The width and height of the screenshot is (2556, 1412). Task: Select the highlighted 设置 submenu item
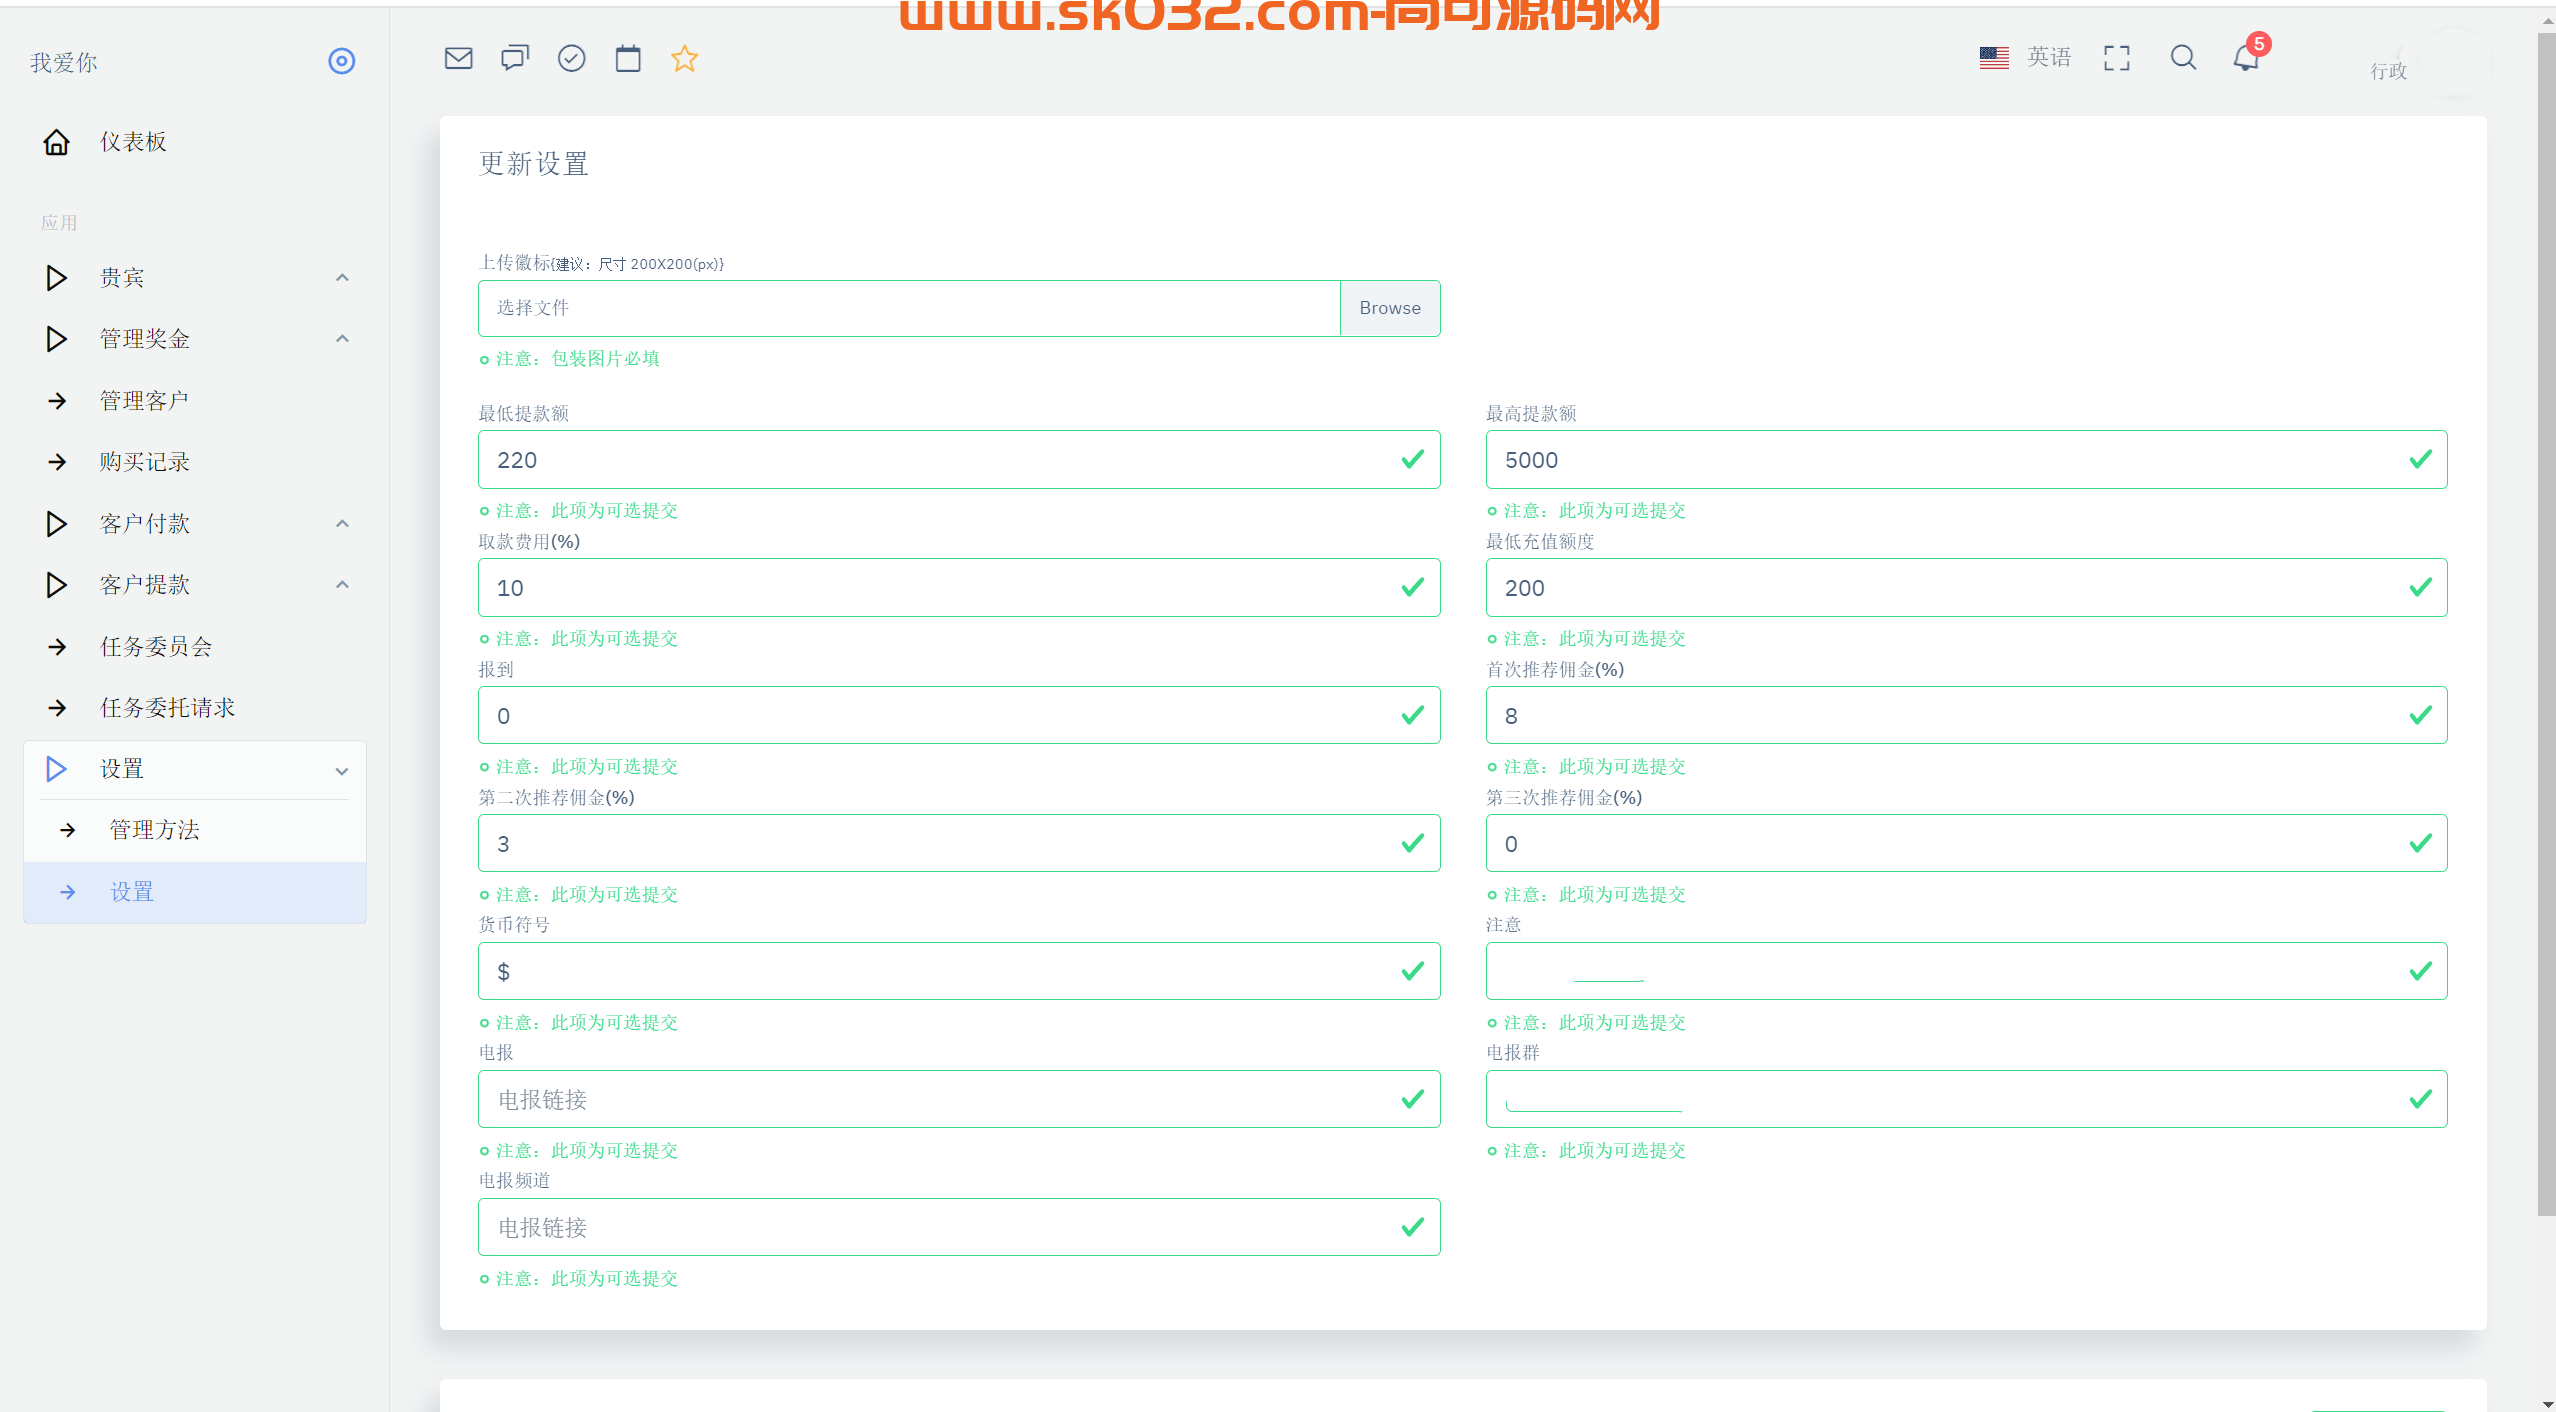pos(195,892)
